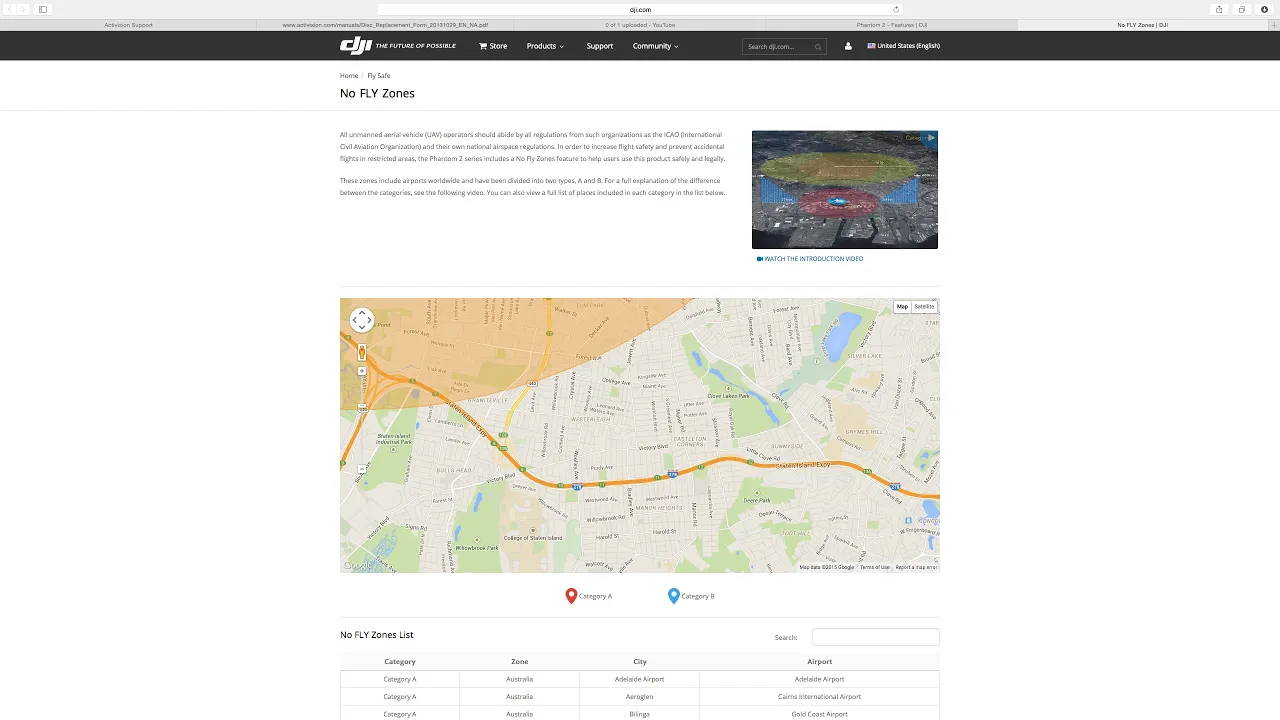The height and width of the screenshot is (720, 1280).
Task: Switch to Activision Support tab
Action: (128, 25)
